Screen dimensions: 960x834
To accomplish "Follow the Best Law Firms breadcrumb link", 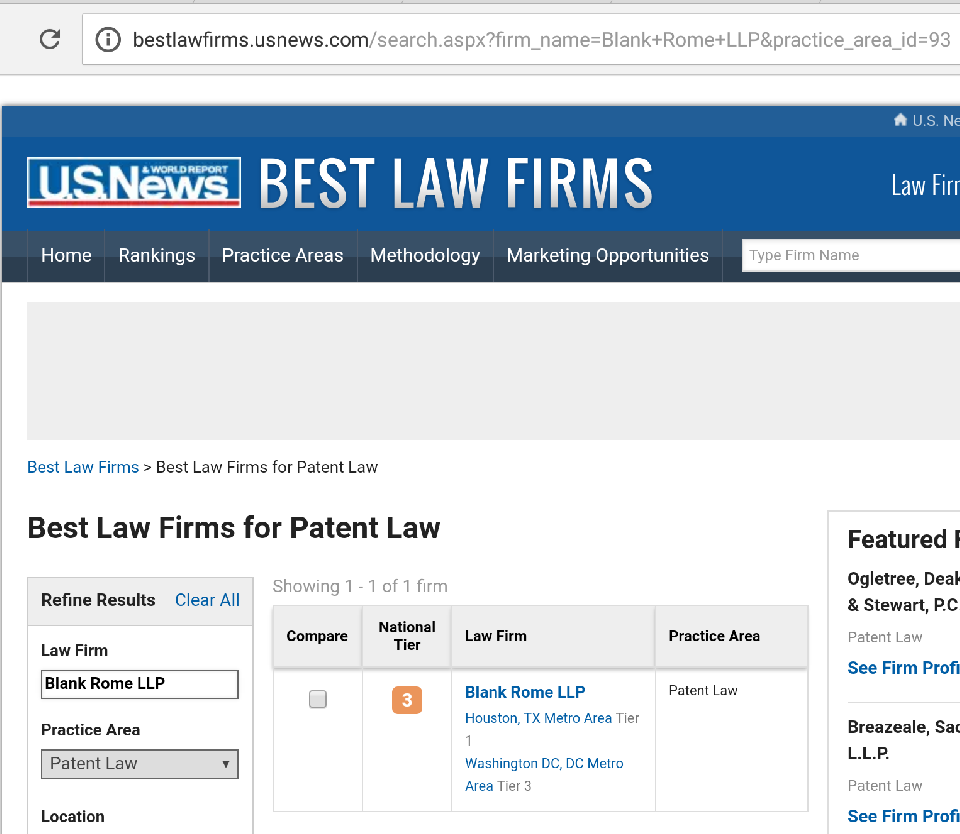I will pos(83,467).
